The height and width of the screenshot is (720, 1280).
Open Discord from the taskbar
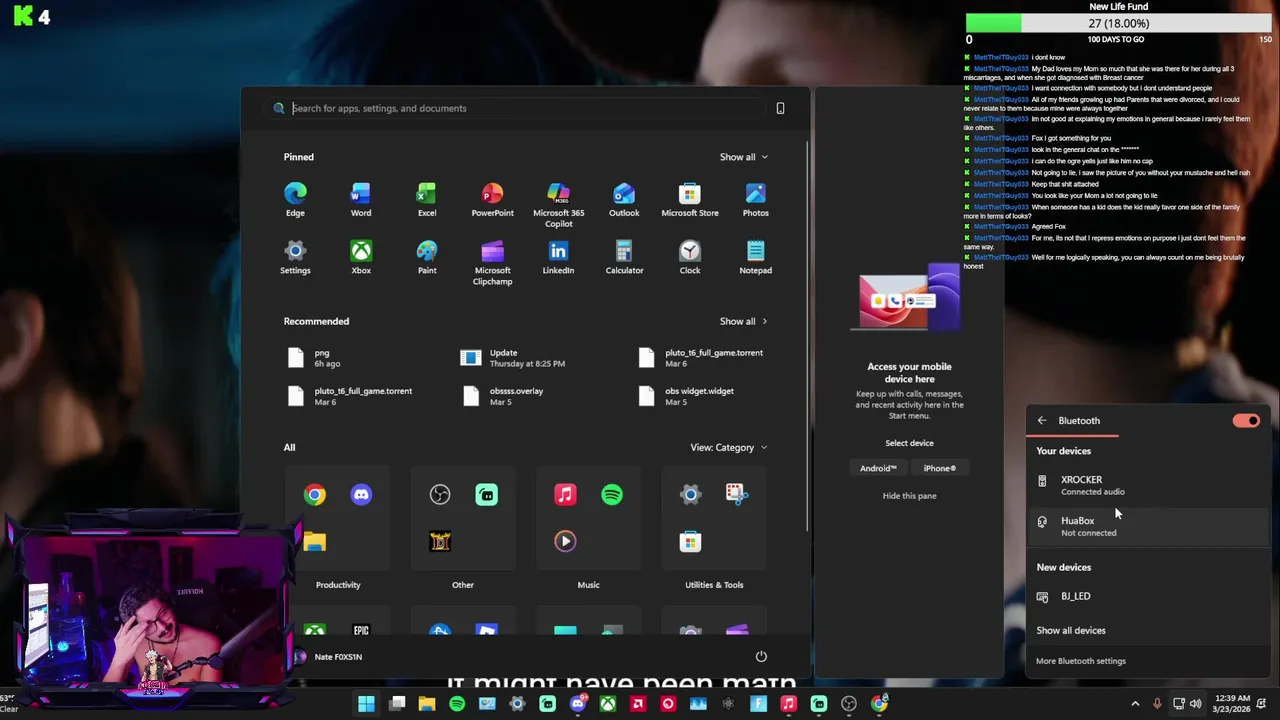click(578, 704)
